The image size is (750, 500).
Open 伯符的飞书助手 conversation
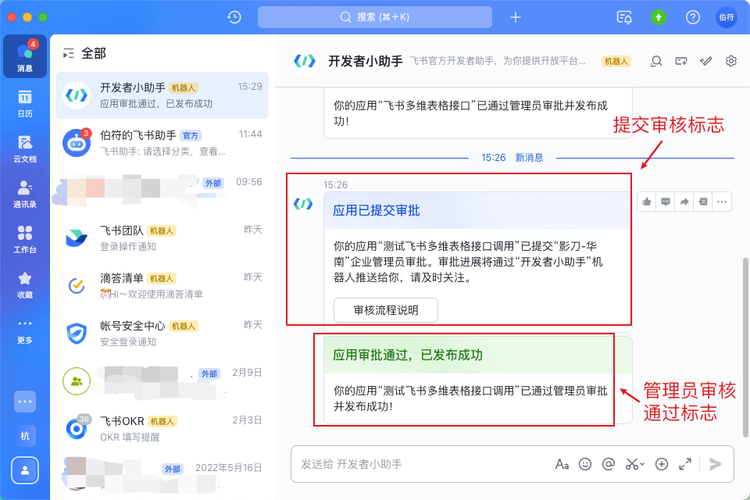[162, 143]
